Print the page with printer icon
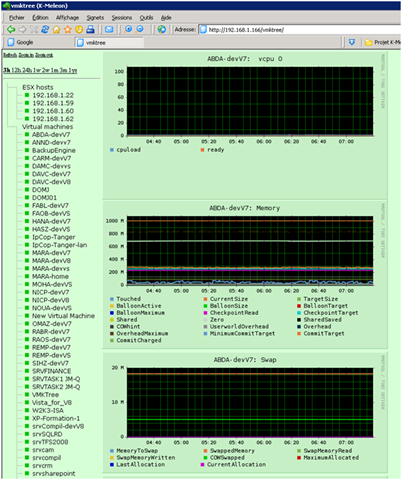 coord(90,30)
